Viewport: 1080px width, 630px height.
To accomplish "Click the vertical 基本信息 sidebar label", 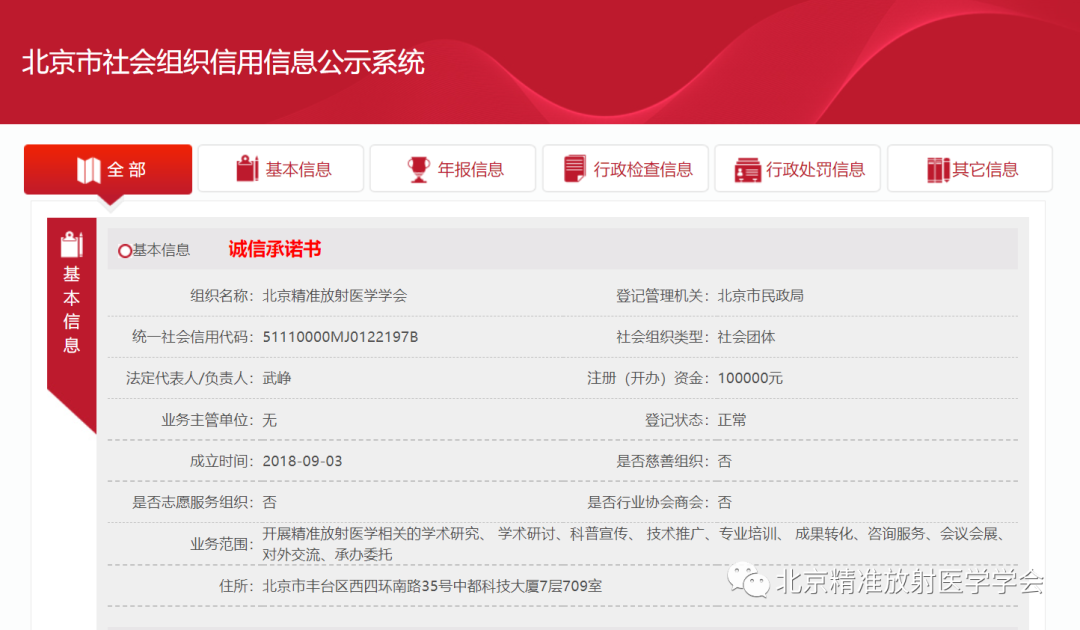I will point(72,310).
